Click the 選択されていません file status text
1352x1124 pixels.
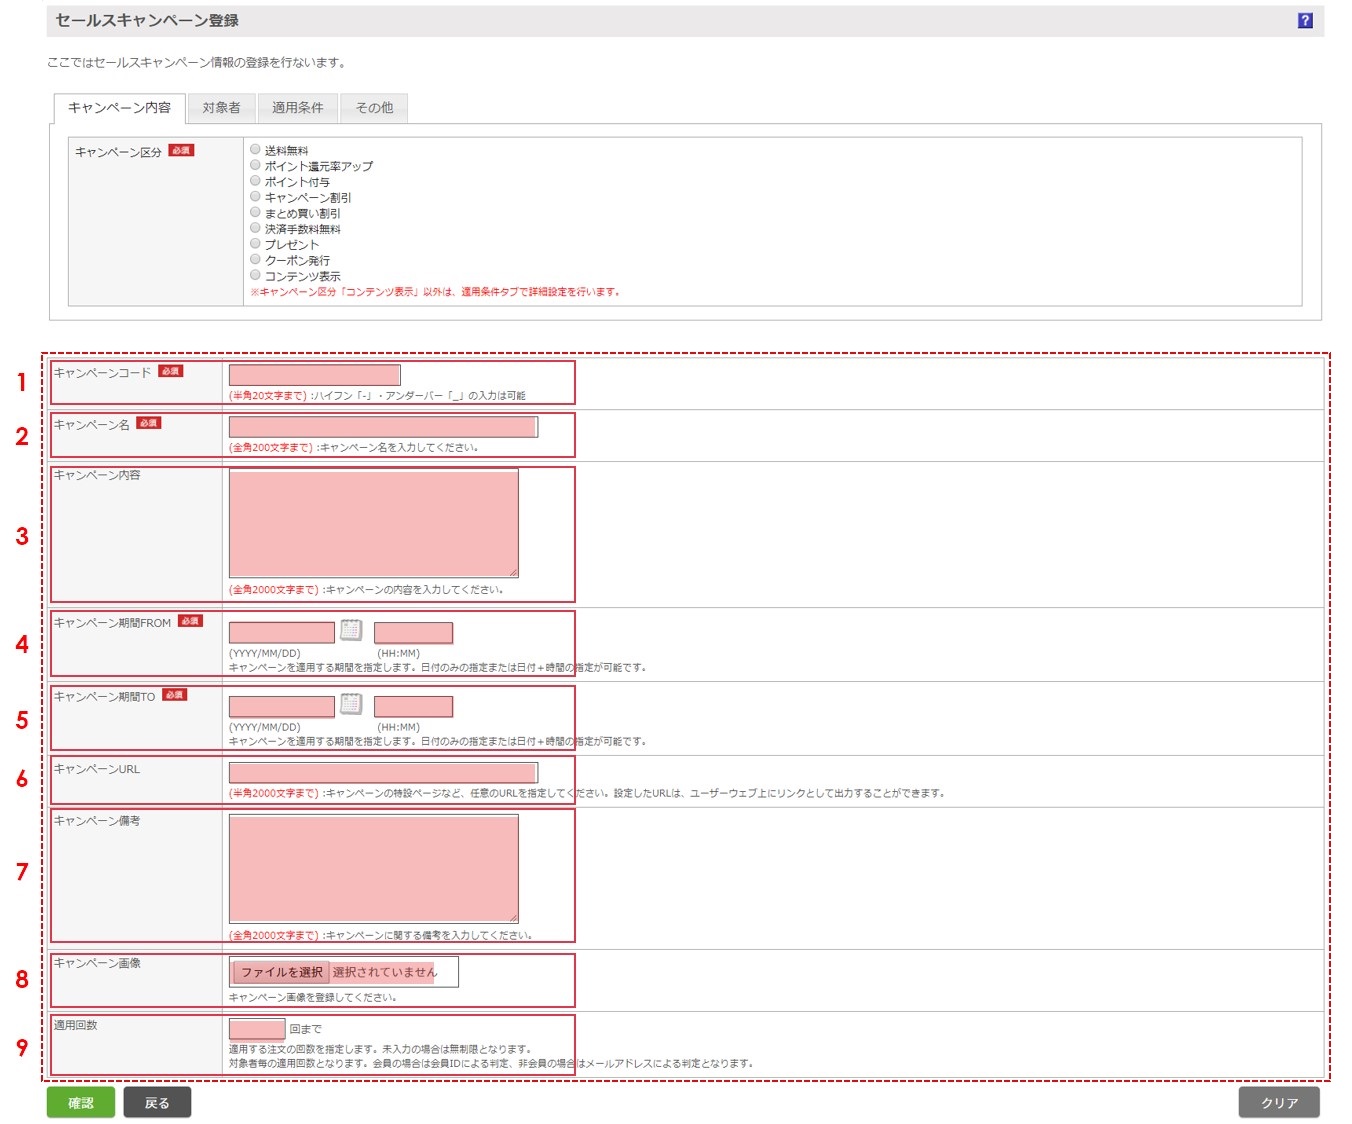pos(385,972)
